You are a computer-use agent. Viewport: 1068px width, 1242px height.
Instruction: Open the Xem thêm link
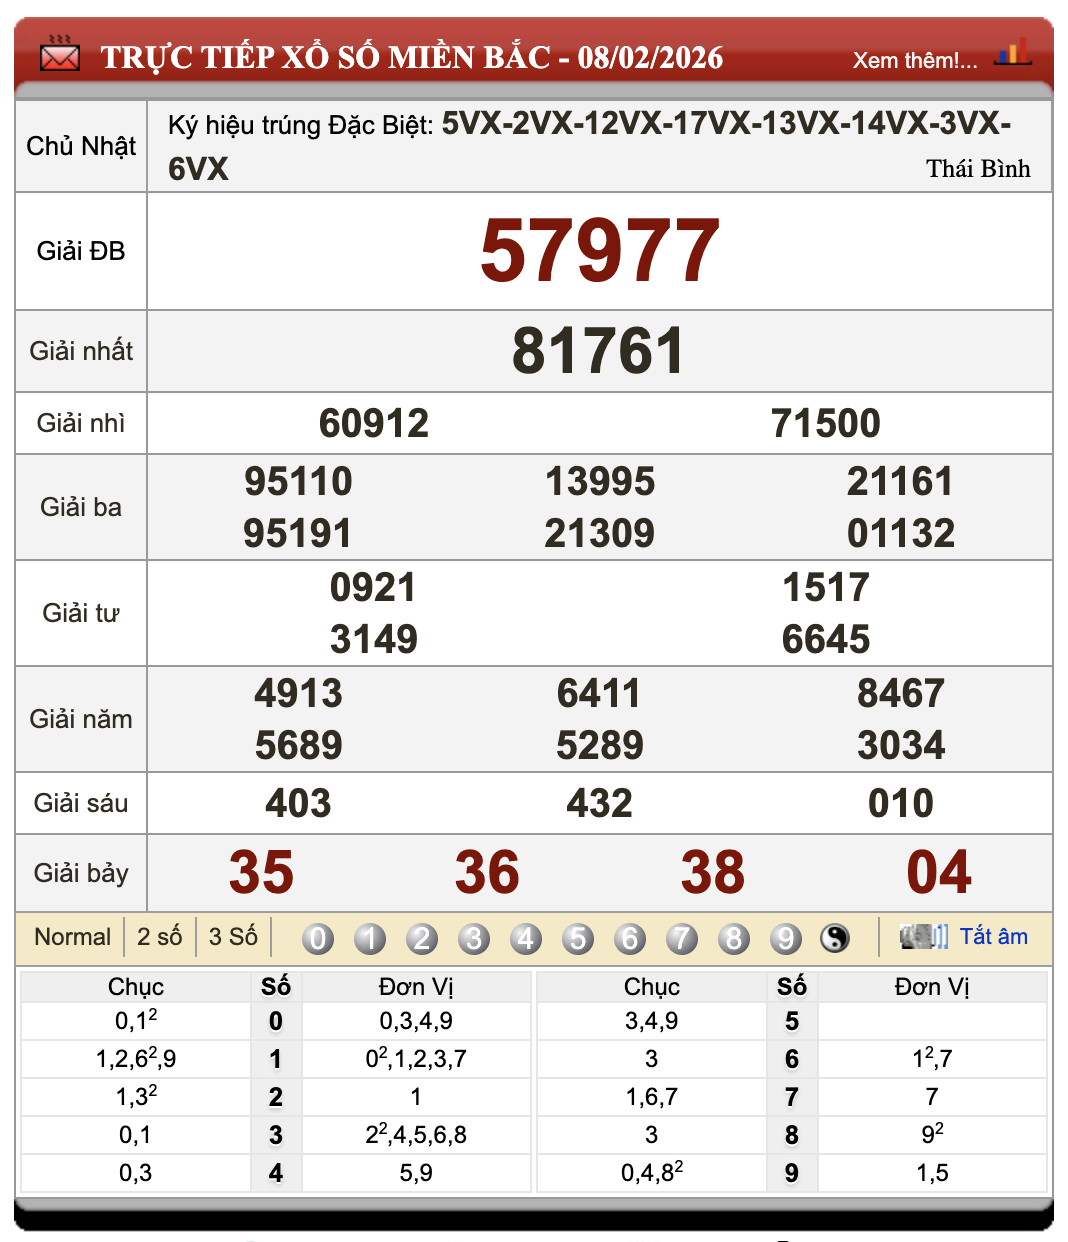click(914, 60)
